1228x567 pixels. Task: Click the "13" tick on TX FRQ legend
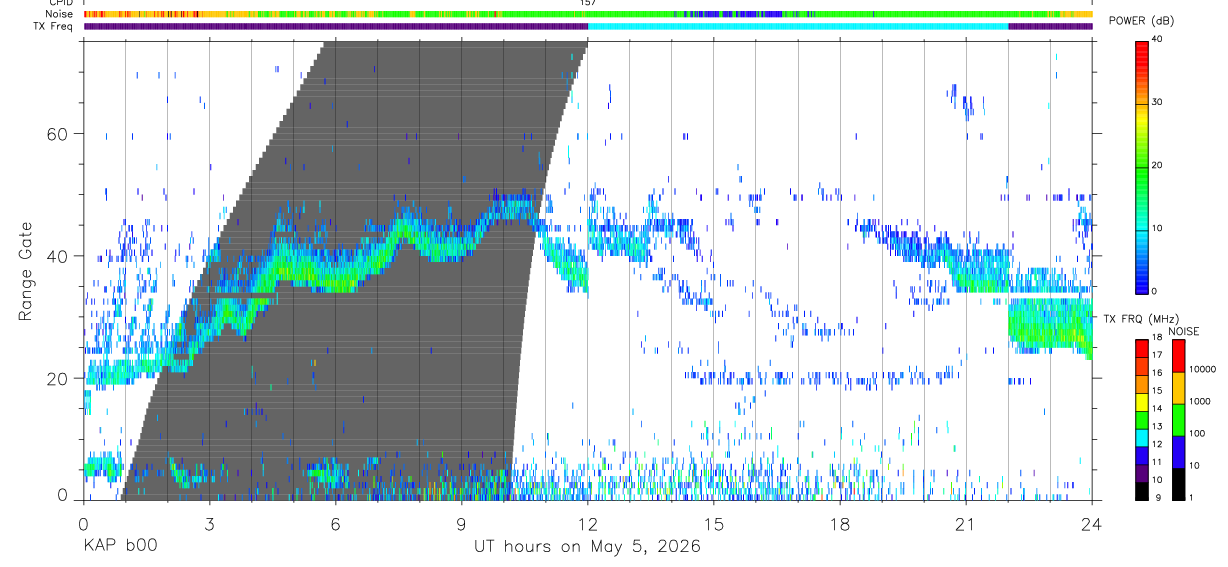click(1158, 427)
